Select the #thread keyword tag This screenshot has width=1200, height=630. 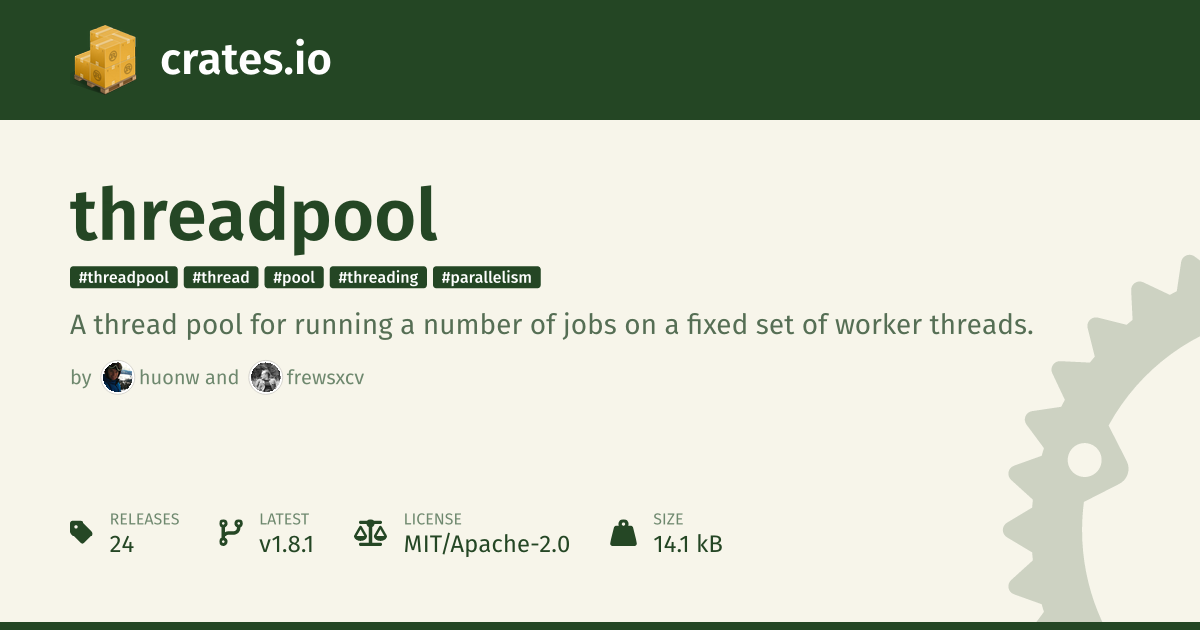point(221,278)
